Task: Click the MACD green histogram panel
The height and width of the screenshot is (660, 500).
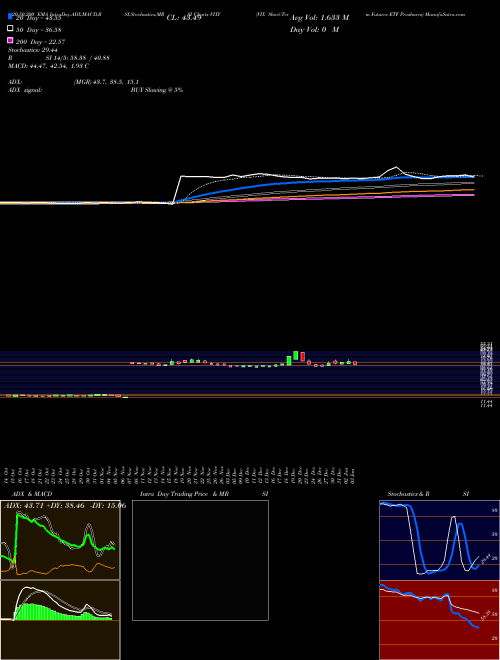Action: 60,620
